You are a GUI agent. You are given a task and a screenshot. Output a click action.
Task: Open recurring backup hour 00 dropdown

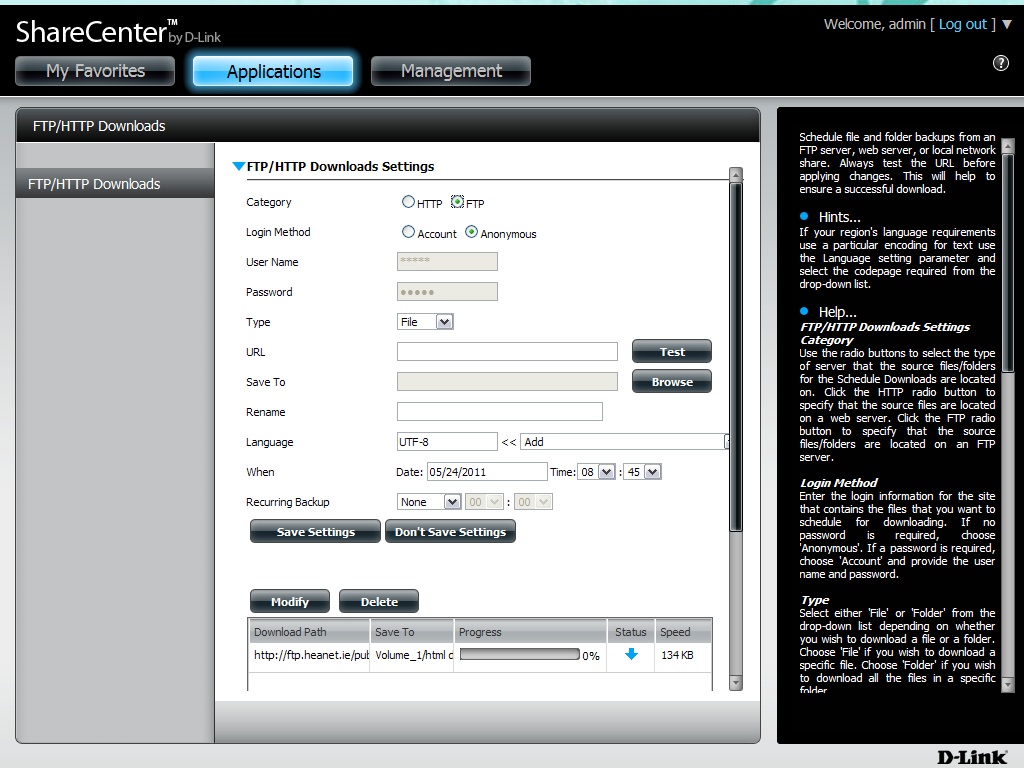(484, 502)
